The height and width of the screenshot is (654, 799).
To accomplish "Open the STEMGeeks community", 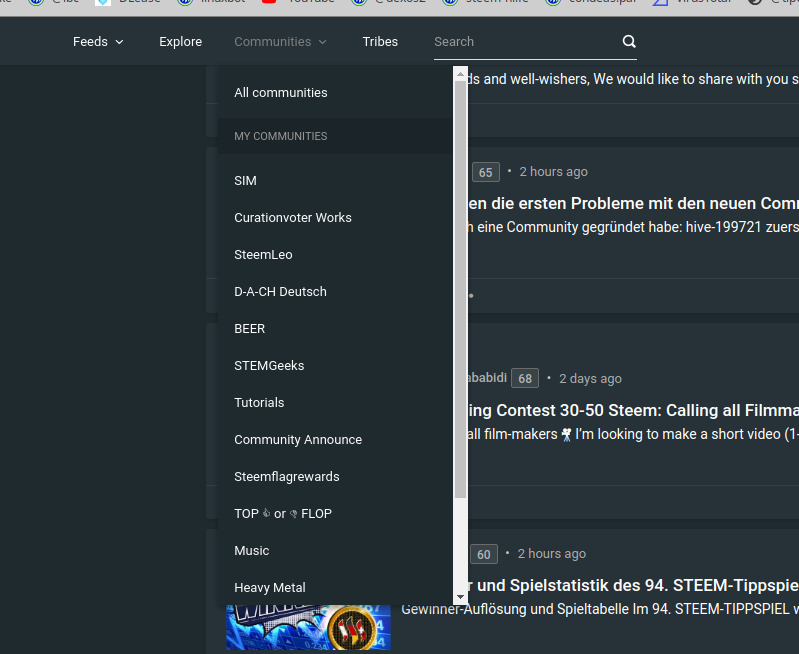I will tap(269, 366).
